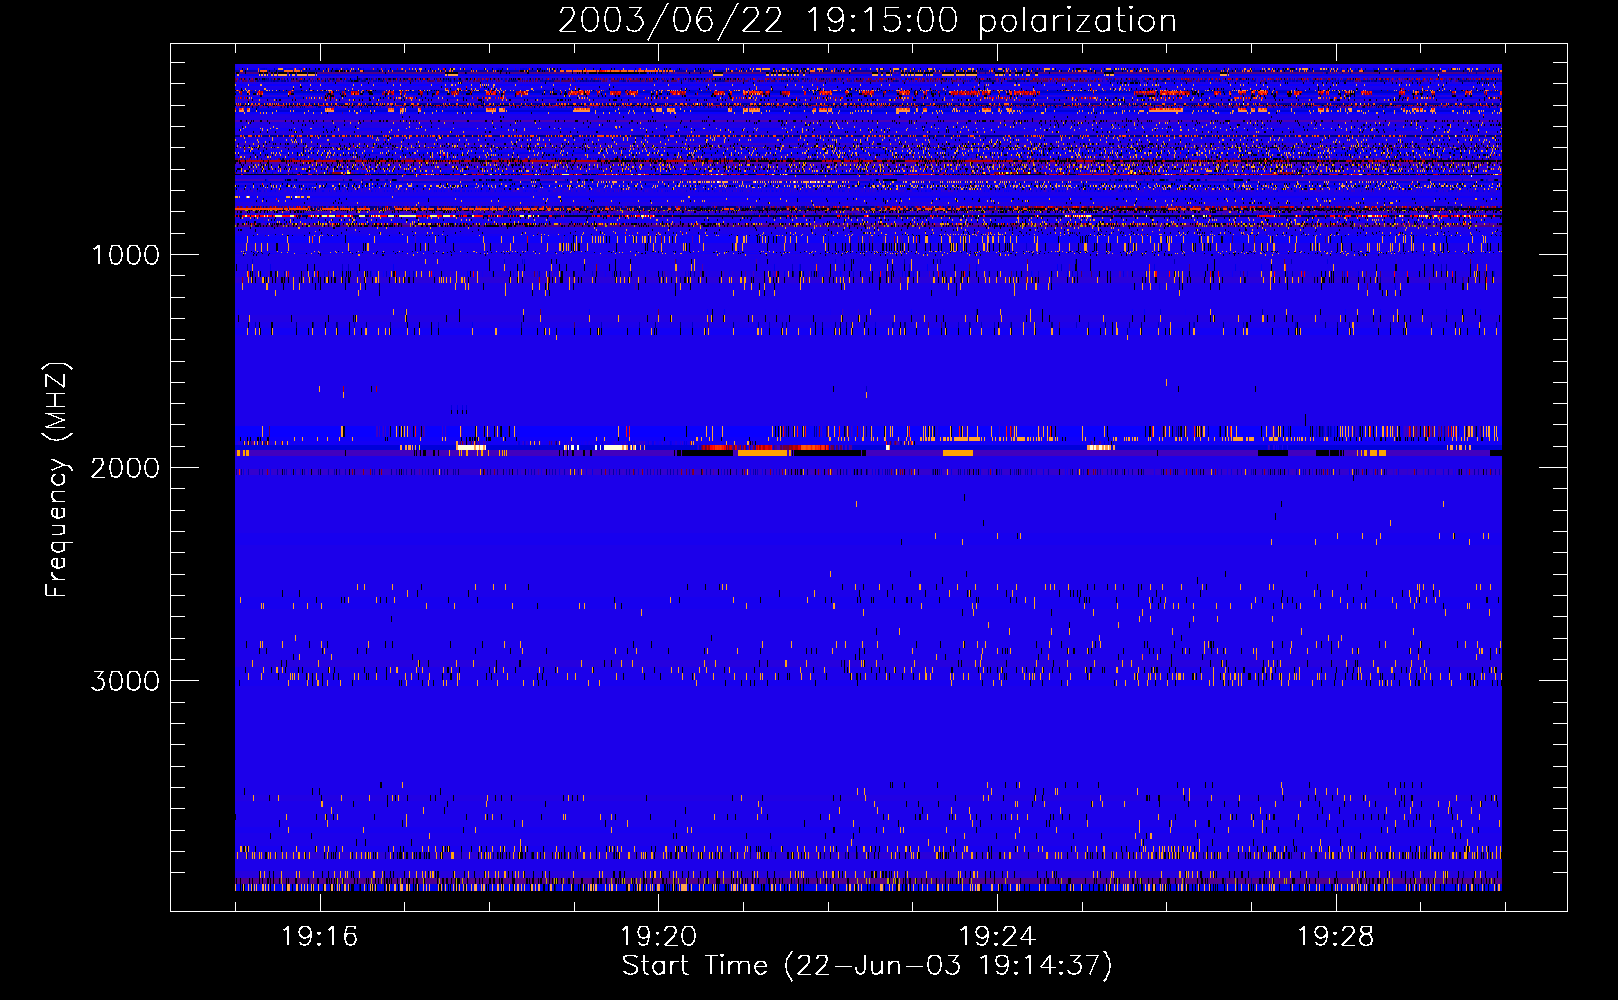This screenshot has width=1618, height=1000.
Task: Click the 19:16 time axis label
Action: 319,937
